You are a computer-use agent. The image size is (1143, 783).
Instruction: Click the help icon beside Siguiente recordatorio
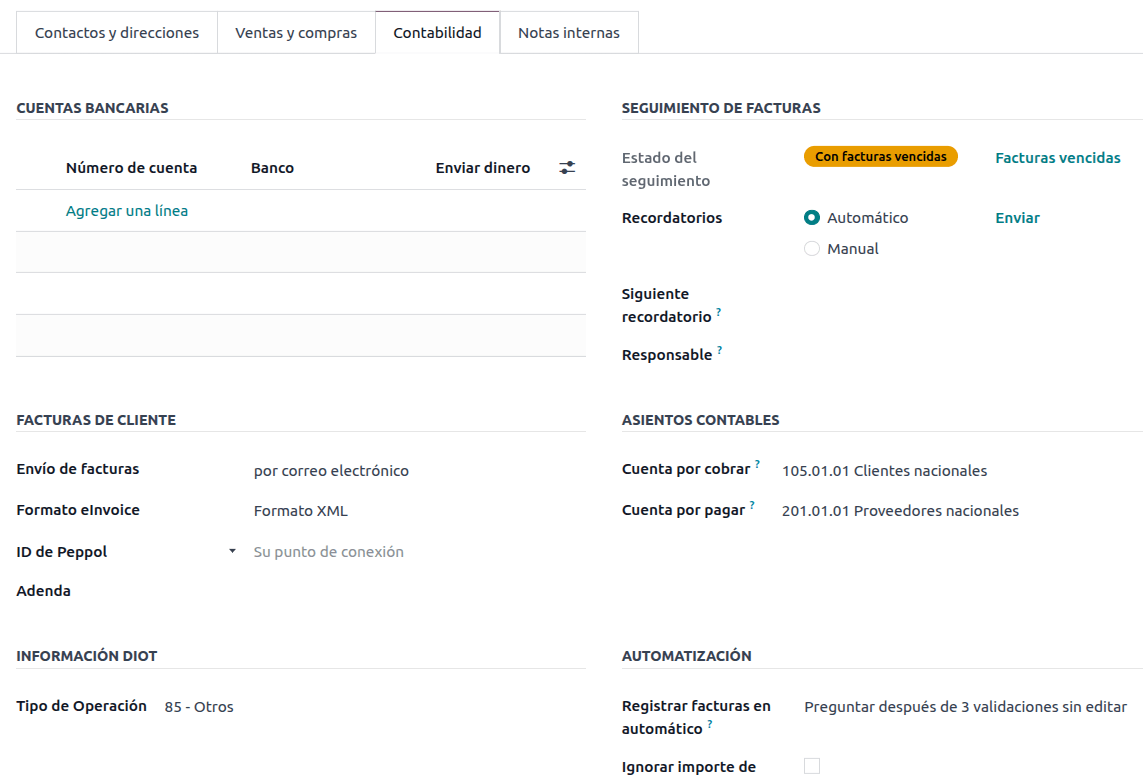[719, 312]
